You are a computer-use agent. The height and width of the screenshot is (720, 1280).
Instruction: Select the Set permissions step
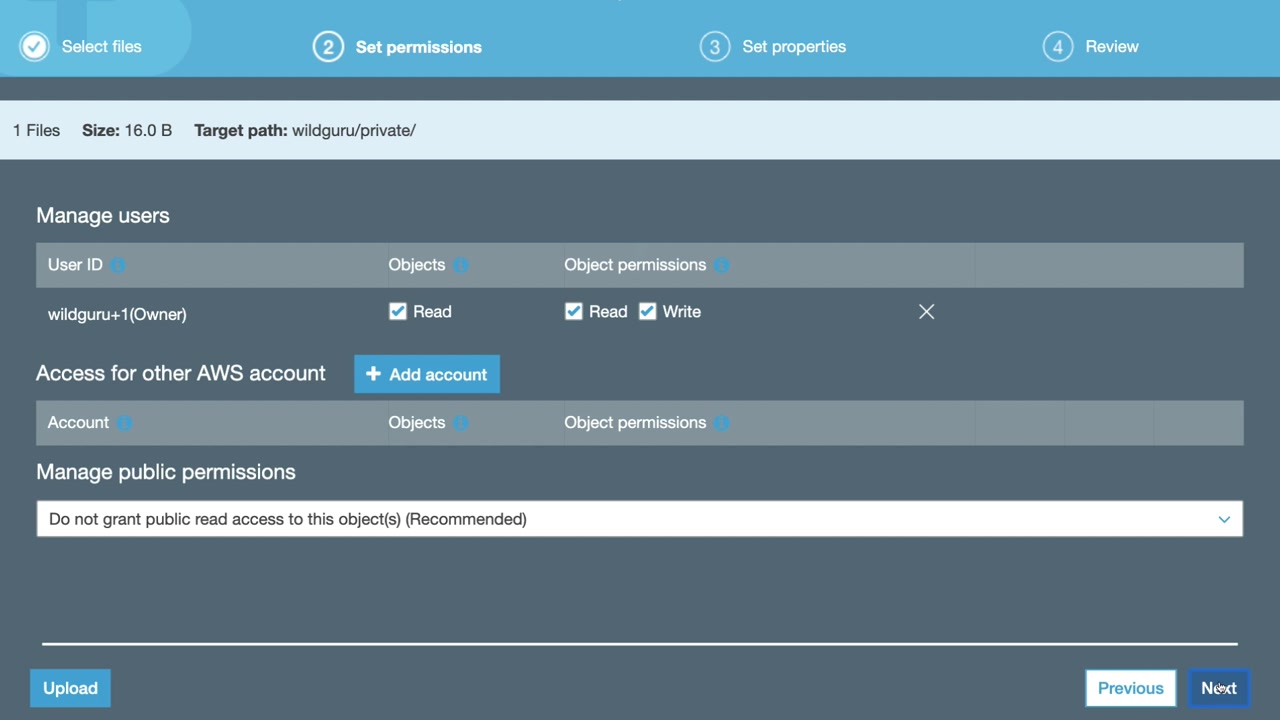[x=398, y=47]
